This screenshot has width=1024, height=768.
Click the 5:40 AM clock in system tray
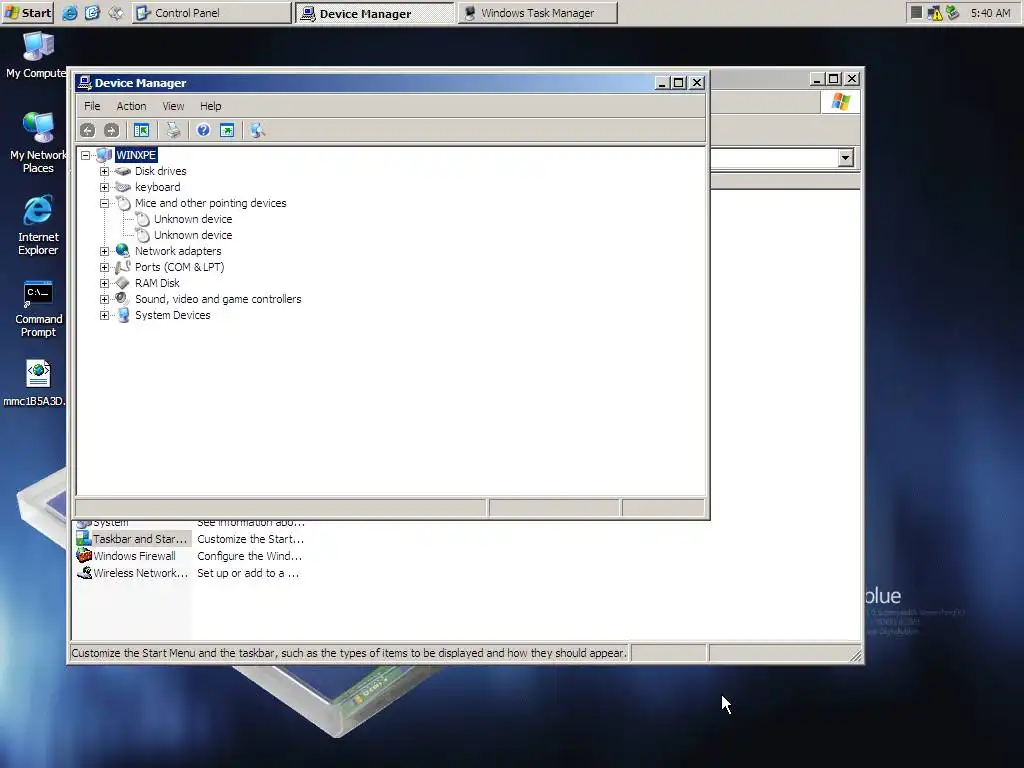click(x=990, y=13)
